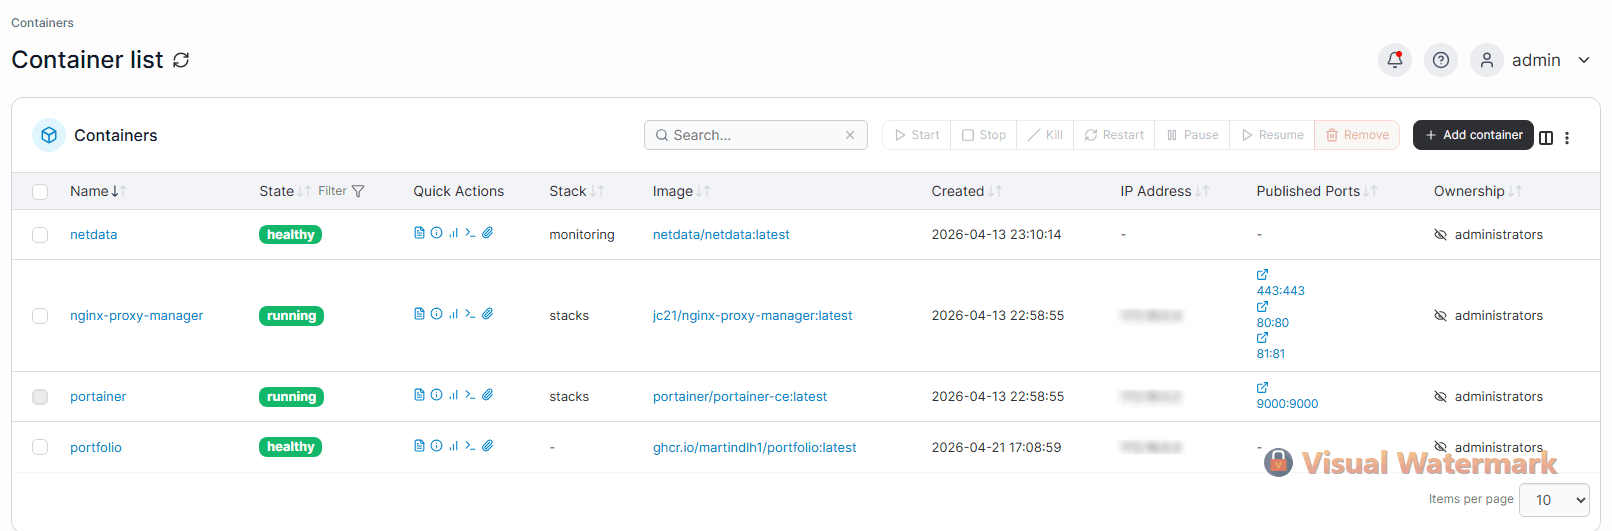Click the Start button

917,135
